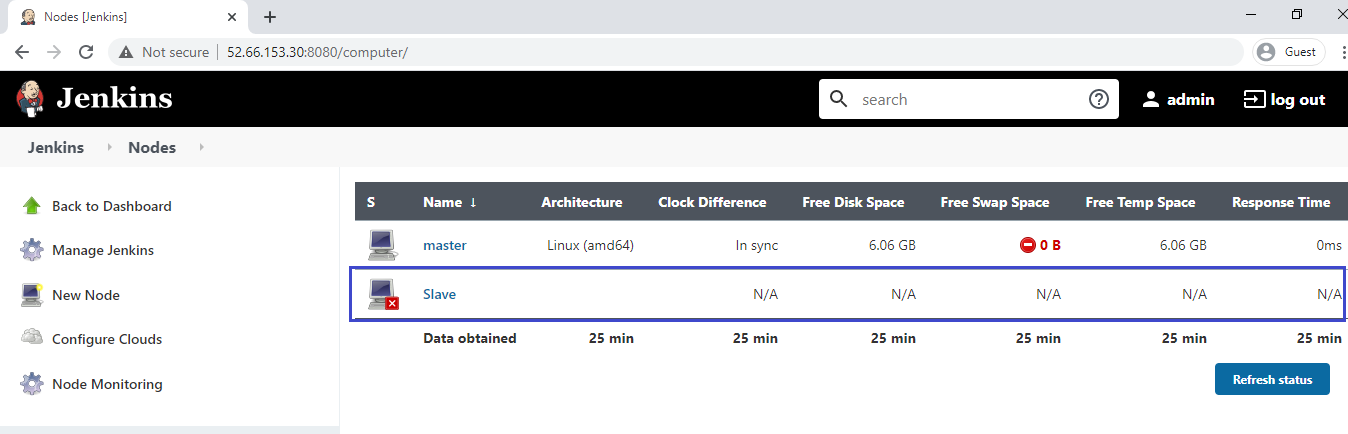Click the browser address bar URL
Image resolution: width=1348 pixels, height=434 pixels.
317,52
